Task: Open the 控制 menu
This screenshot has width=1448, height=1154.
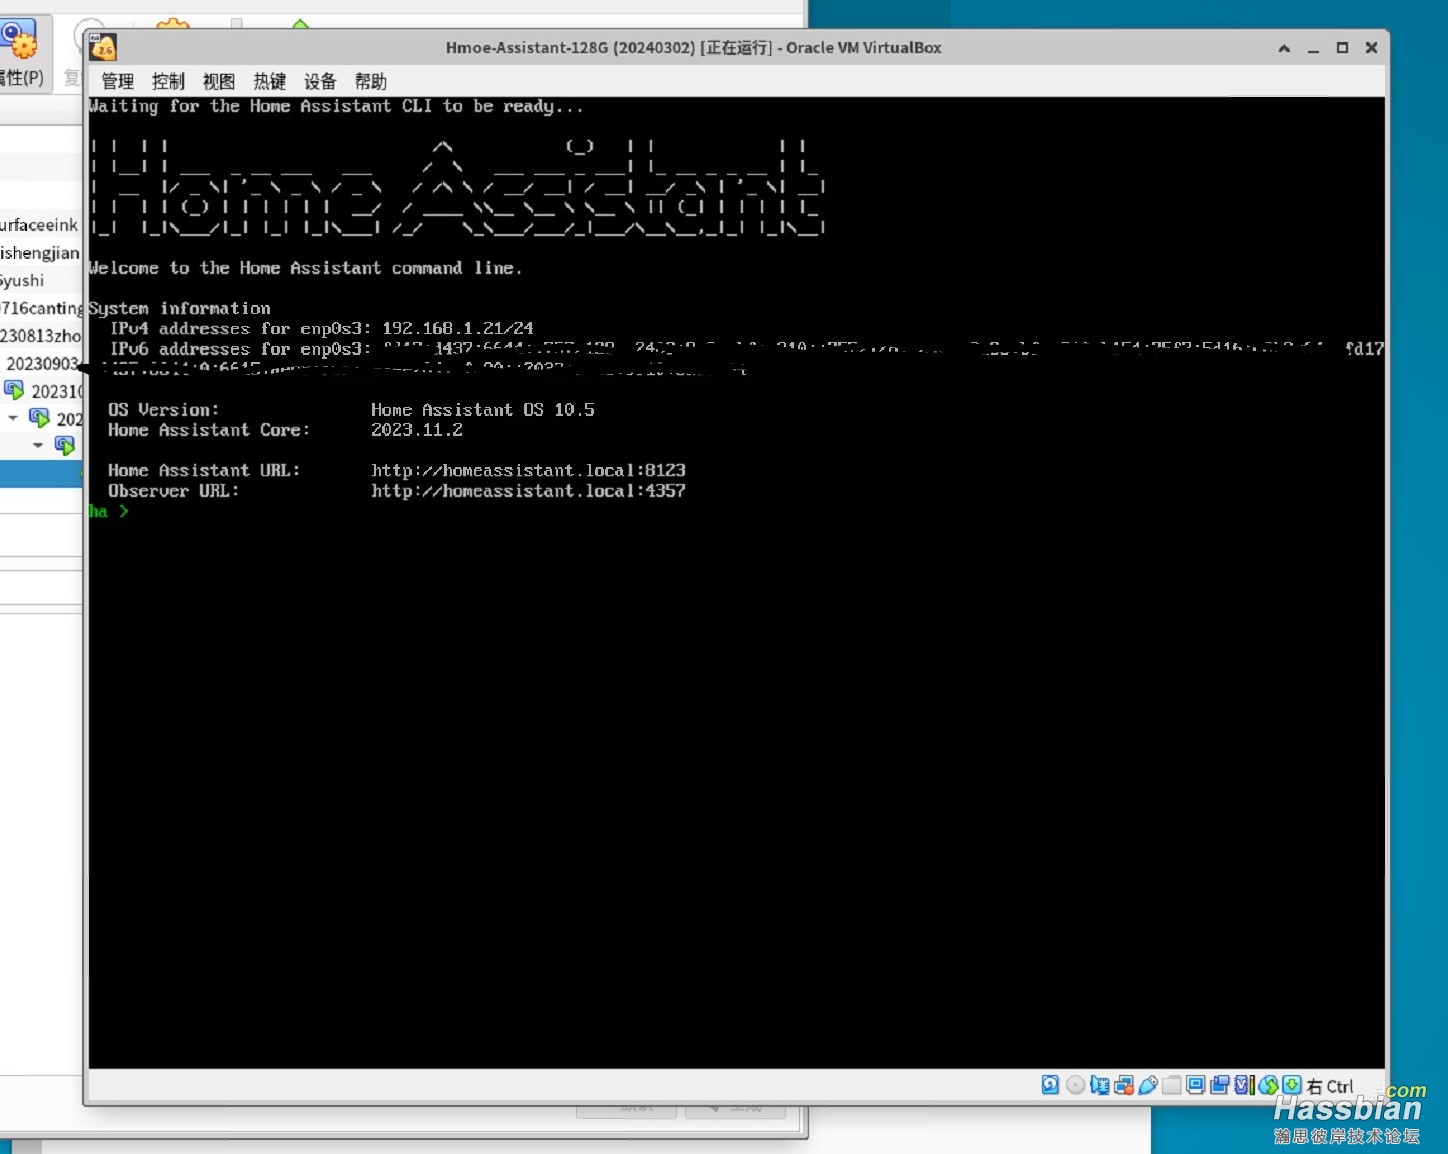Action: [168, 81]
